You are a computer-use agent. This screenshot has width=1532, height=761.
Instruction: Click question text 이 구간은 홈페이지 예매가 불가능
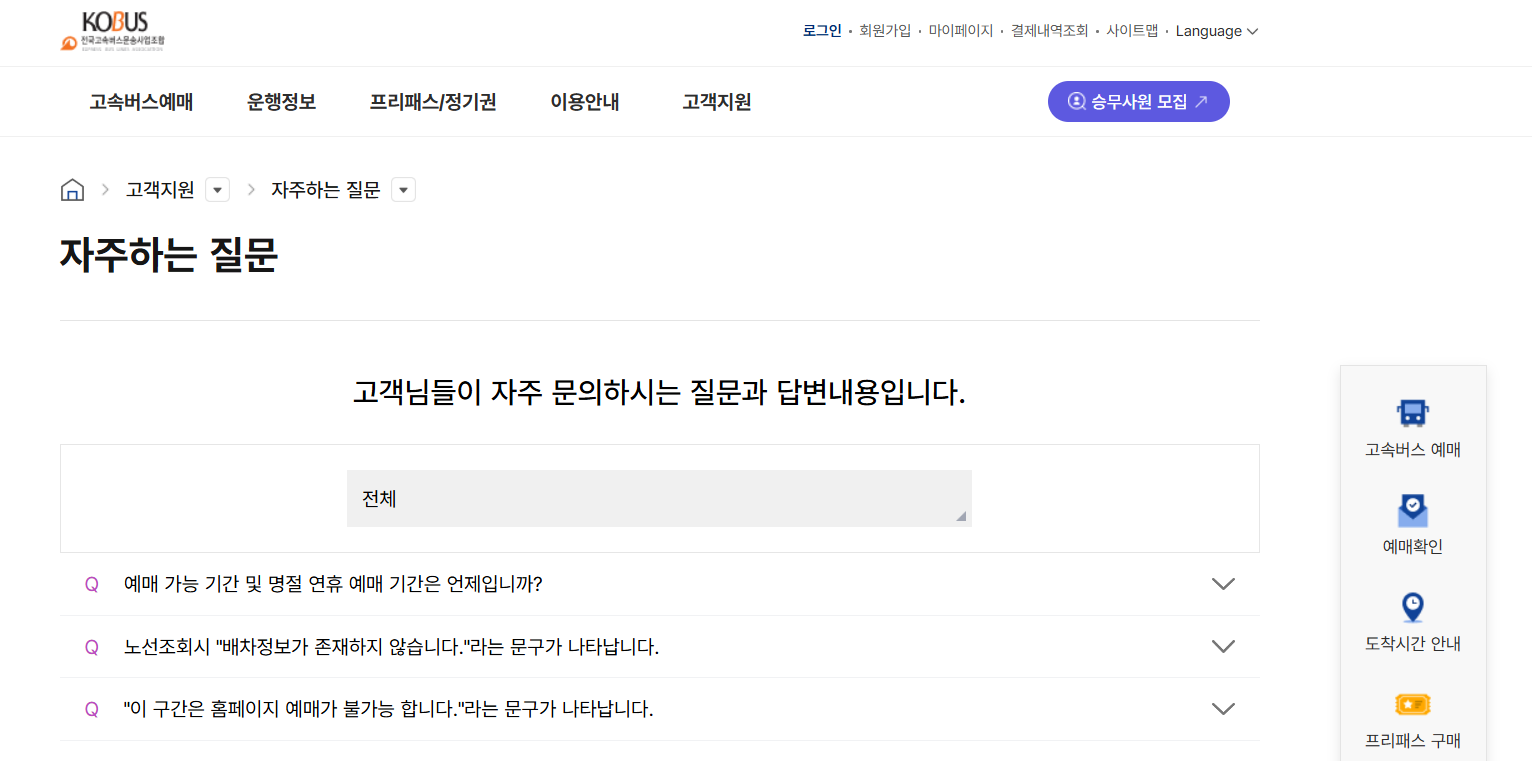[x=388, y=709]
